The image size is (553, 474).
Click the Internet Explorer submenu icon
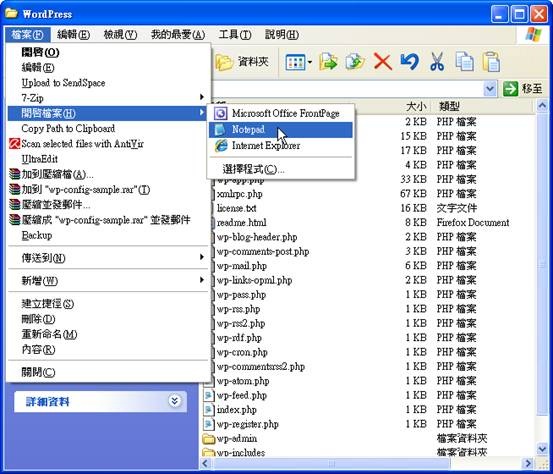221,146
